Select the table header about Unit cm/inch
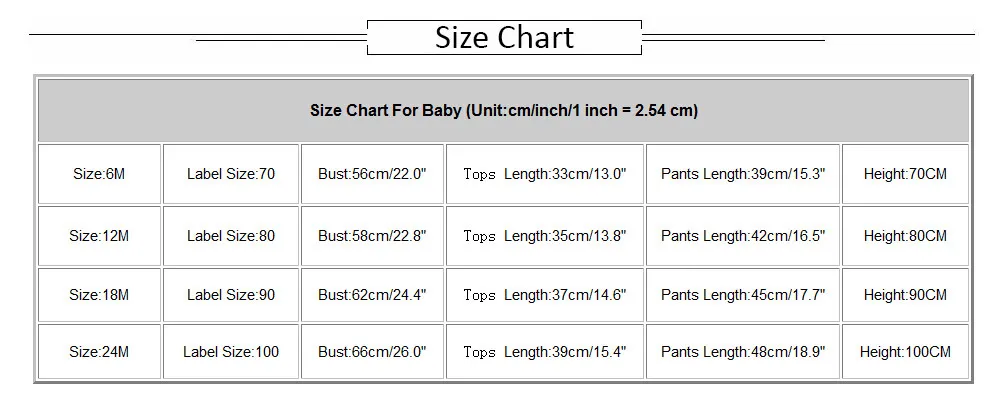This screenshot has width=1000, height=397. tap(503, 110)
